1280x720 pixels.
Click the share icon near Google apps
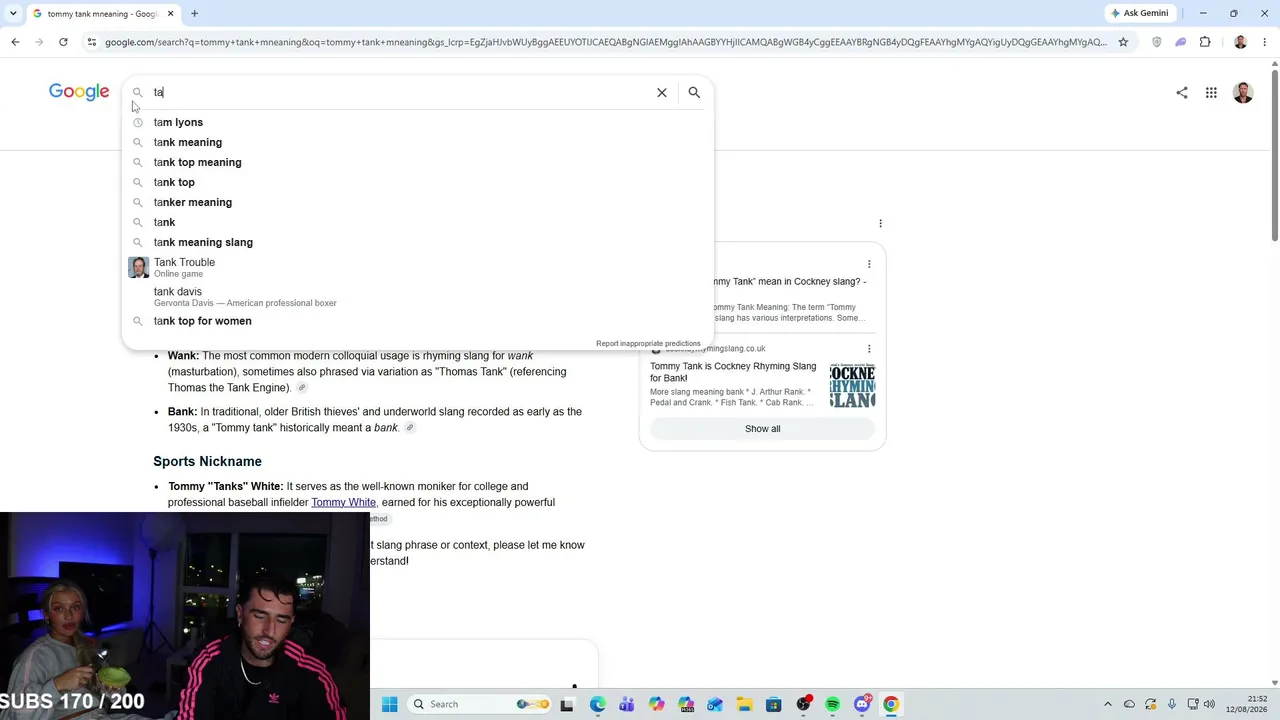click(1182, 92)
